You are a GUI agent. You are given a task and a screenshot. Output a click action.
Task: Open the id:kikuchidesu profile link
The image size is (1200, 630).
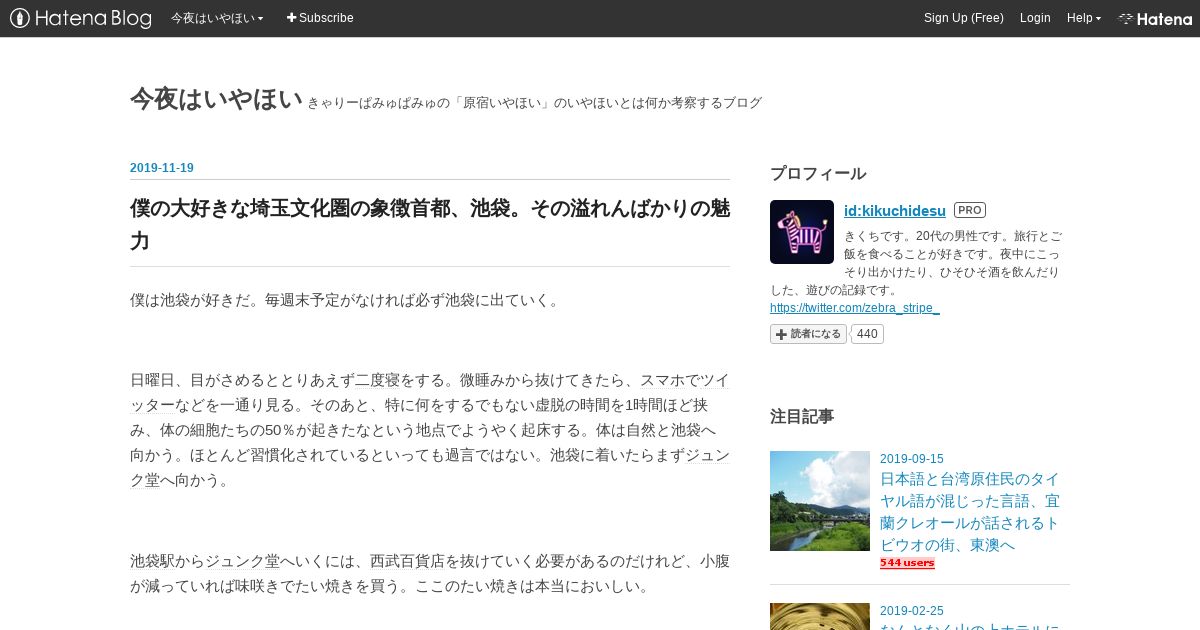click(x=895, y=210)
